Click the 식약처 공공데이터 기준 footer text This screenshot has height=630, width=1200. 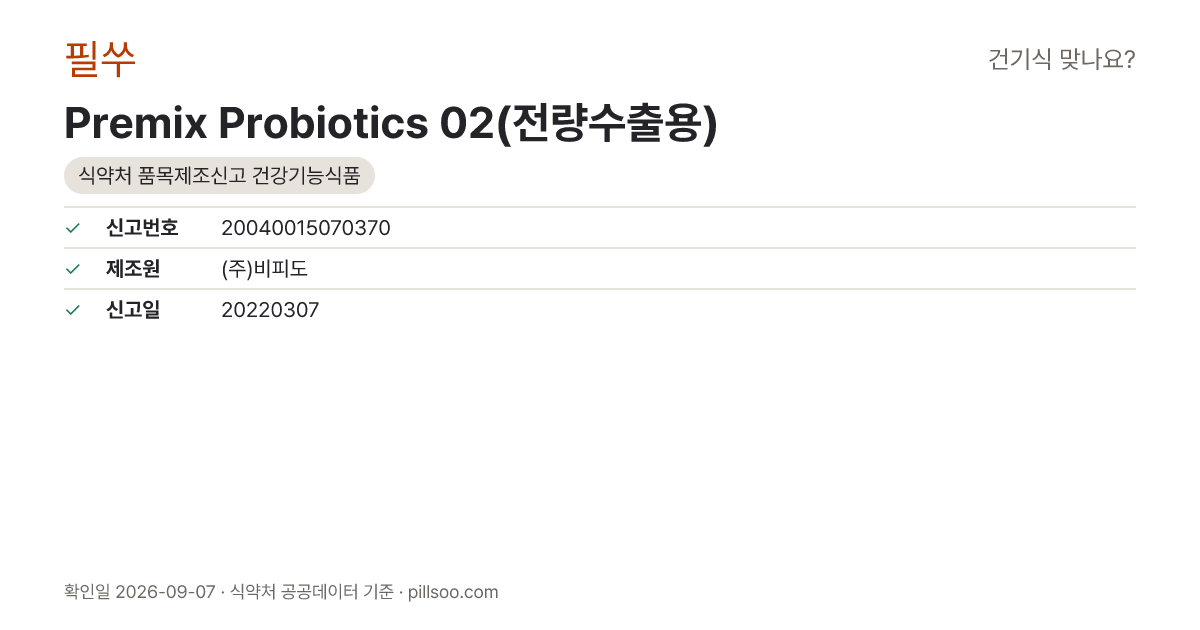[x=312, y=592]
